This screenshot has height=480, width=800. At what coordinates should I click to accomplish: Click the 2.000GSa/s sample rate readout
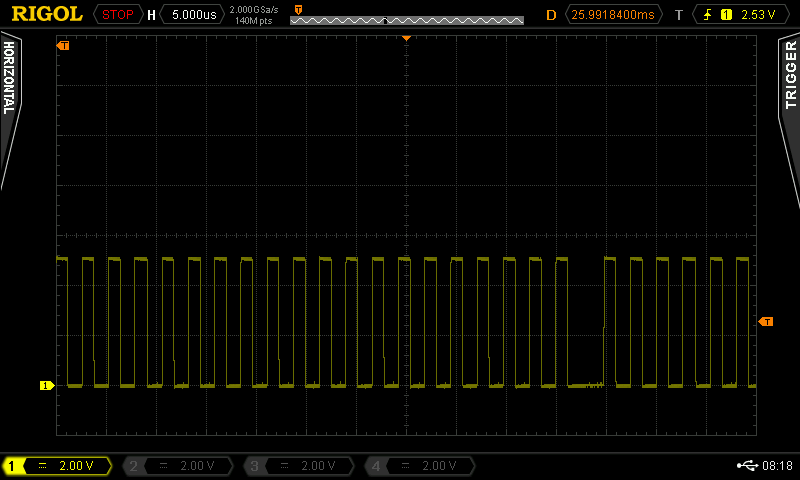[x=252, y=9]
